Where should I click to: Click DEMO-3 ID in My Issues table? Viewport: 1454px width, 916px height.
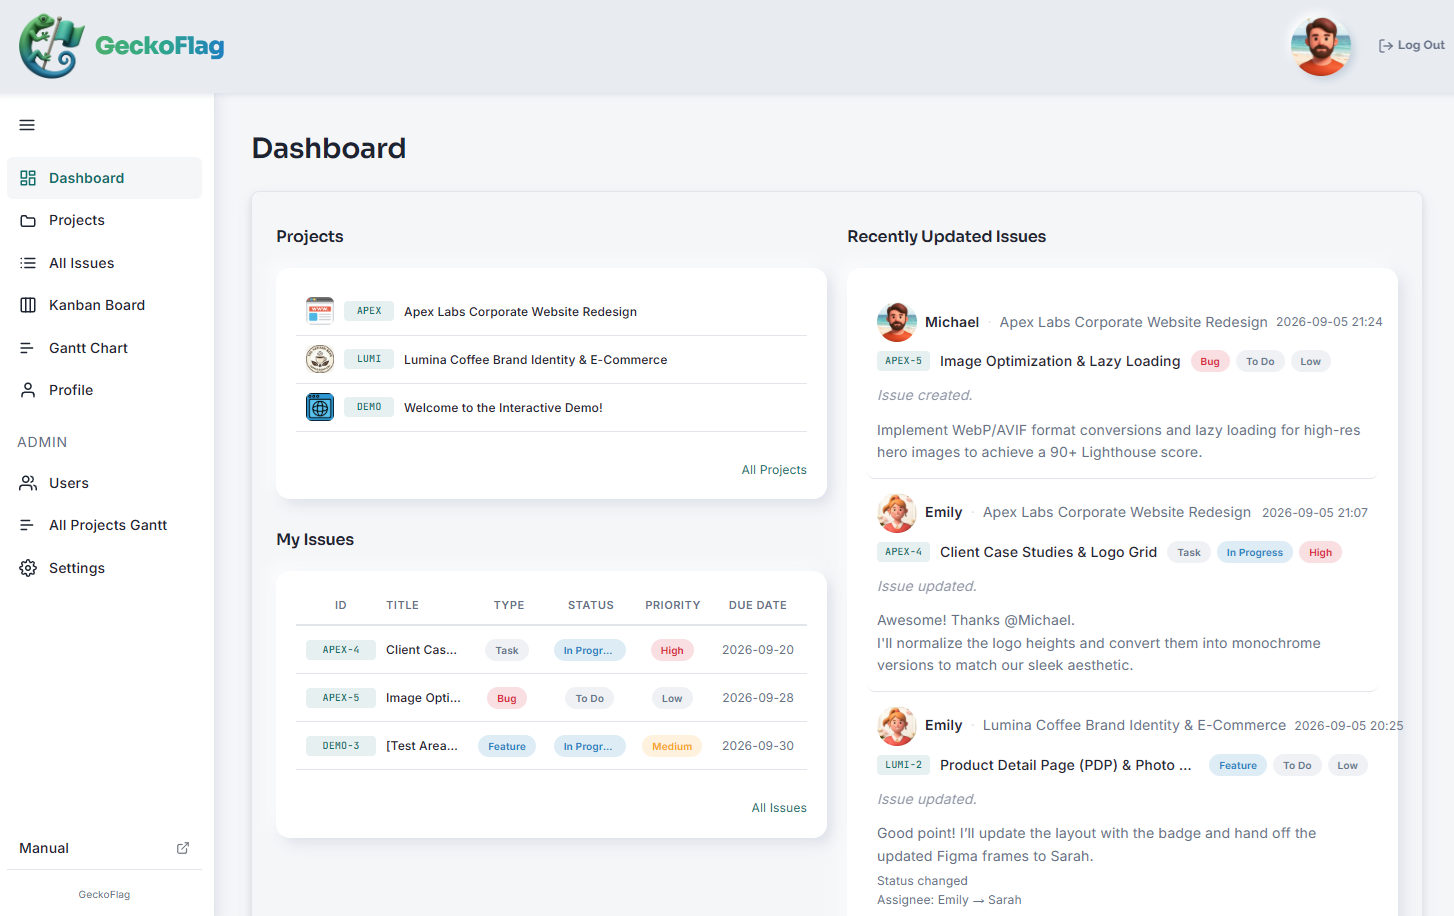tap(341, 746)
